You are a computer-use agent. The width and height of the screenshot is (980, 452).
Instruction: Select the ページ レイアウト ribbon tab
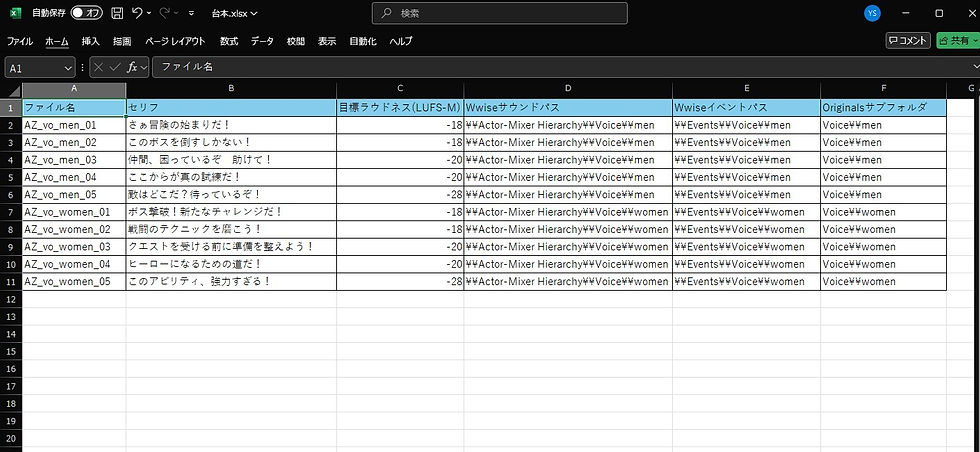coord(175,41)
